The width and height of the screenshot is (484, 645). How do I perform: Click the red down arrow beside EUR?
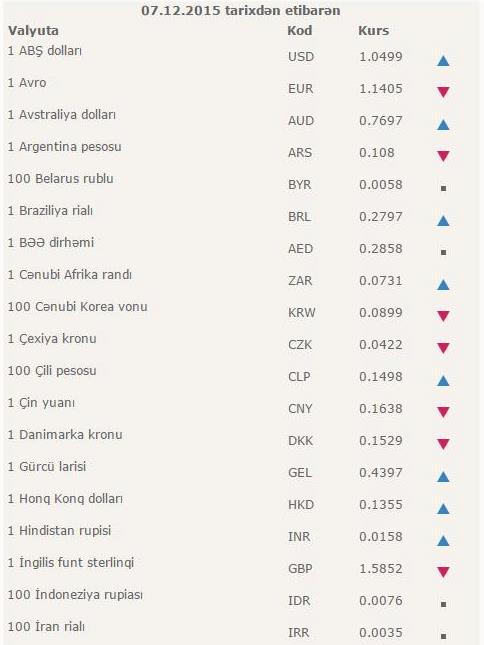[443, 92]
